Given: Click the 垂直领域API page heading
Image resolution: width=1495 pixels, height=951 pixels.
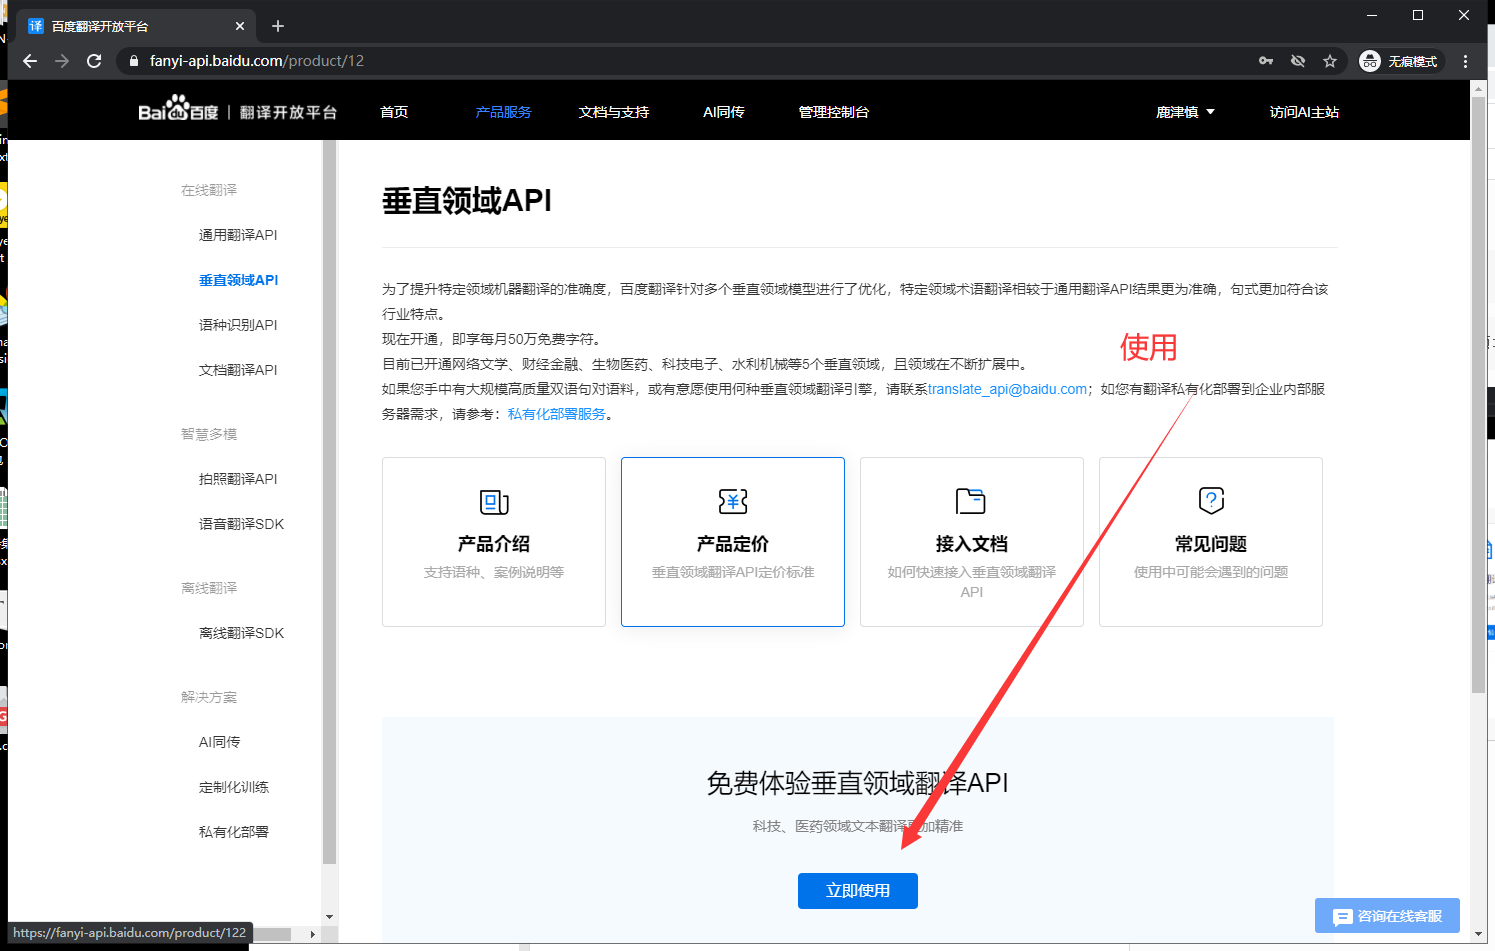Looking at the screenshot, I should click(x=467, y=201).
